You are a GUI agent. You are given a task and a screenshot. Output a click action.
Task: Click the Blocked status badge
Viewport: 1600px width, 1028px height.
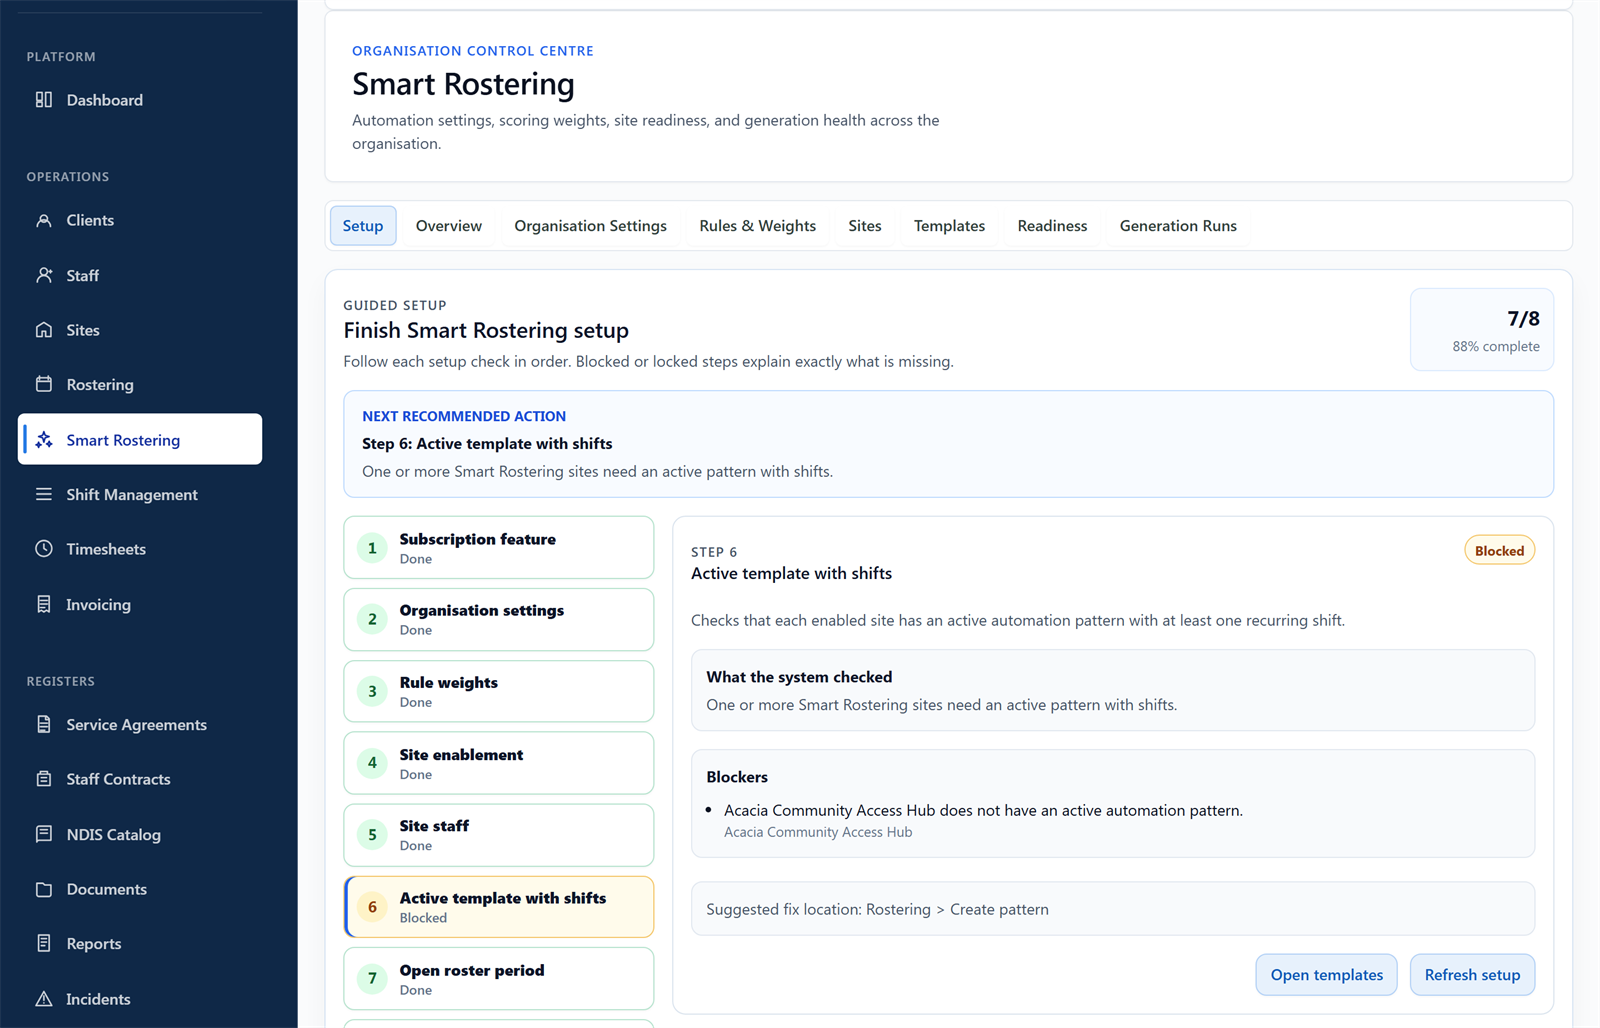(1499, 551)
